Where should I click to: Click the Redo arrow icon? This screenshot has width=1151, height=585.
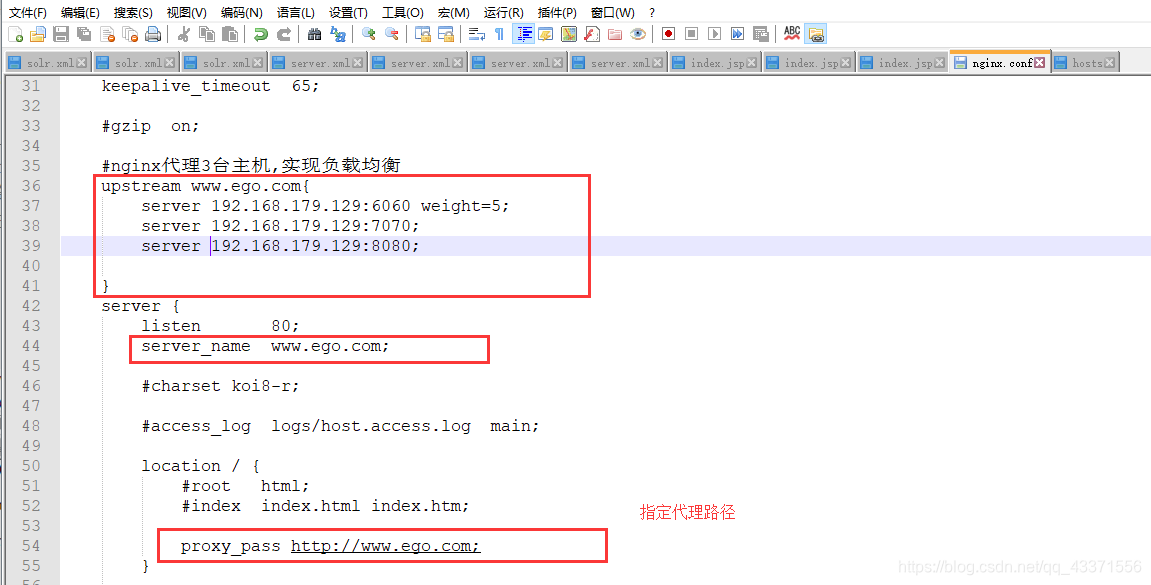tap(283, 34)
